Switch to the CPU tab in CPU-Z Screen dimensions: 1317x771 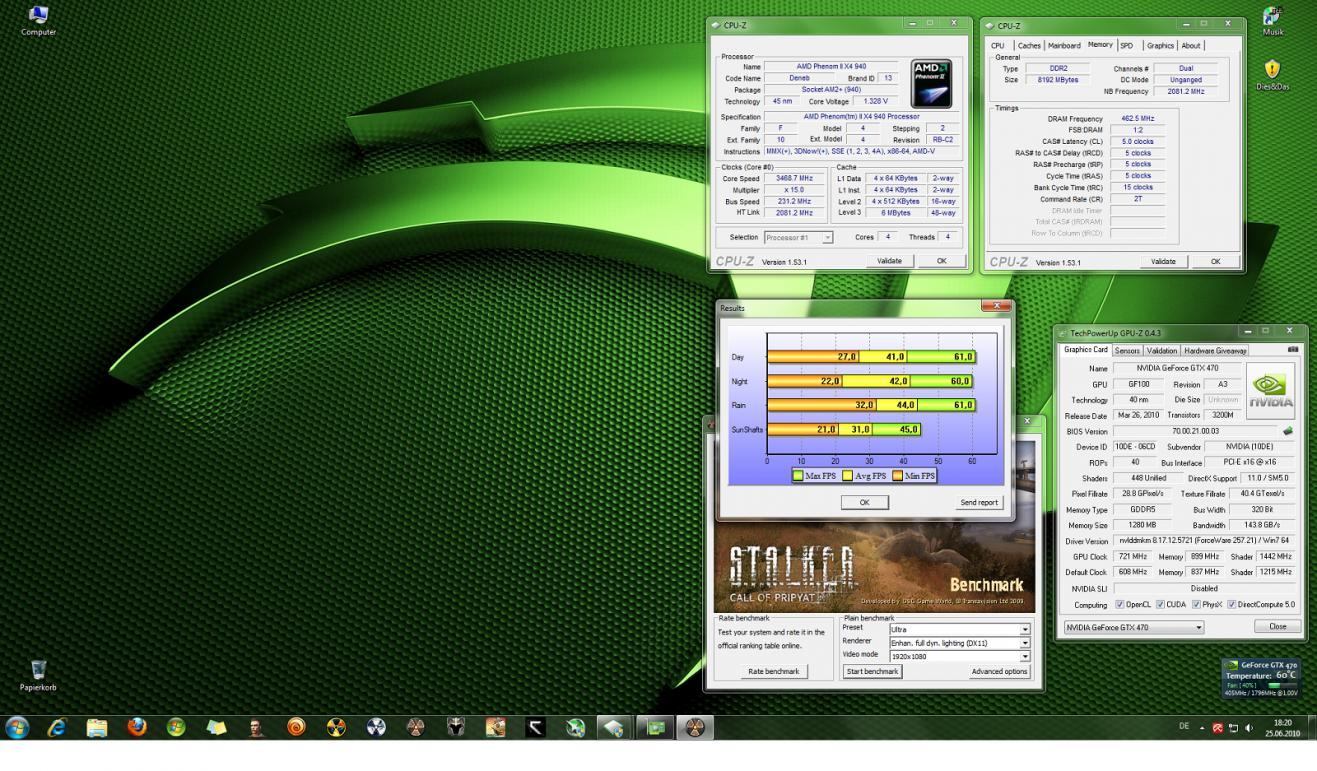click(998, 45)
